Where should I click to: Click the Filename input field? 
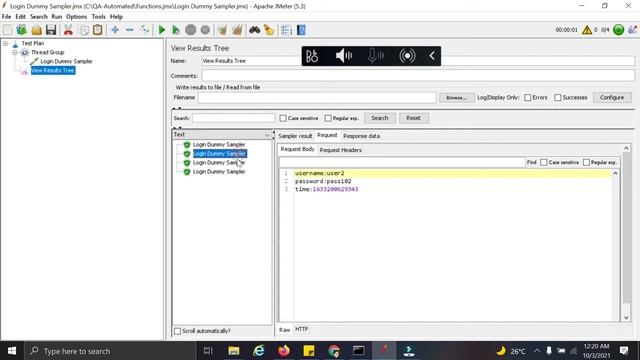click(x=317, y=98)
